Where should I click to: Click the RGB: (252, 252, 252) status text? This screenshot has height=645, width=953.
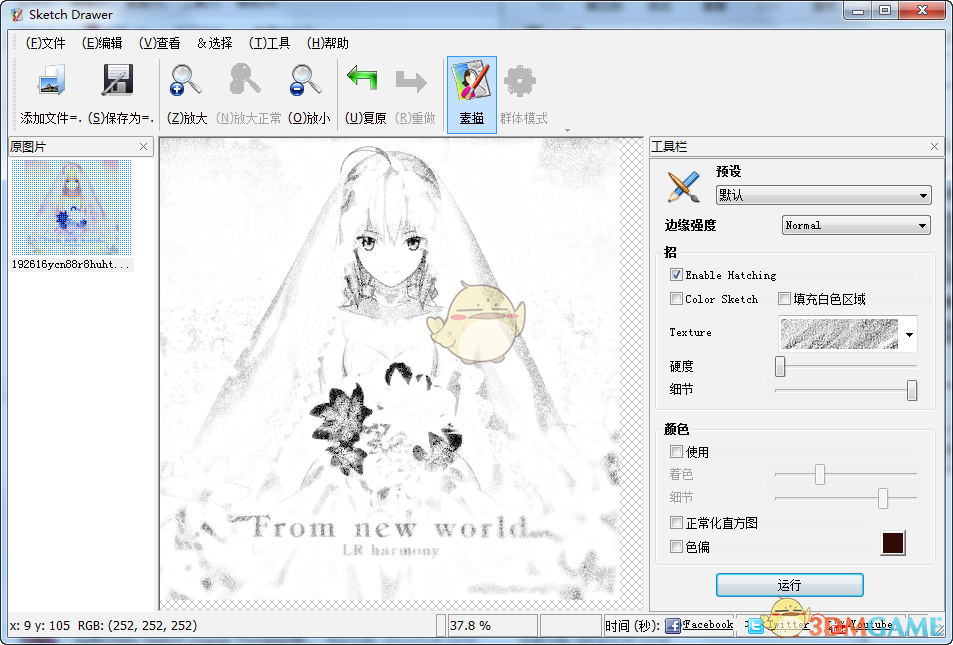tap(137, 626)
